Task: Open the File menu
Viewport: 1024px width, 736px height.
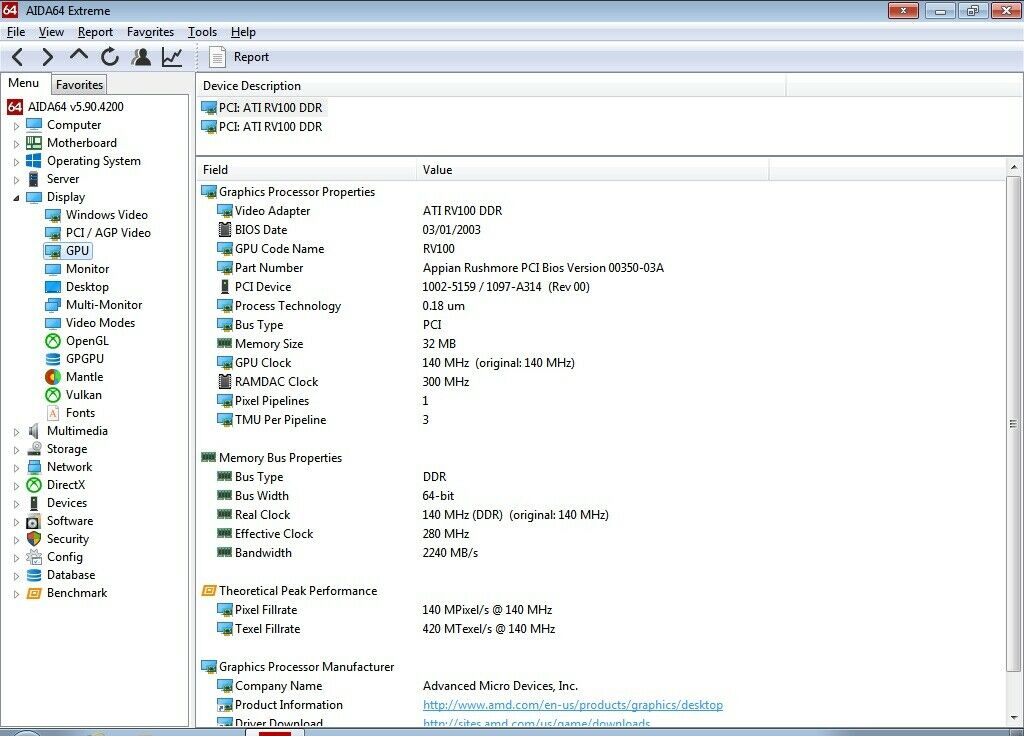Action: (16, 32)
